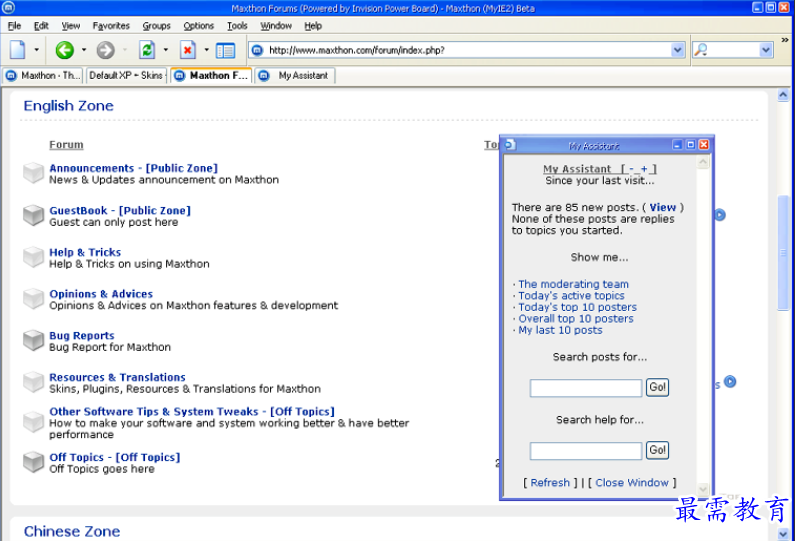This screenshot has width=797, height=541.
Task: Click the main page vertical scrollbar thumb
Action: coord(783,253)
